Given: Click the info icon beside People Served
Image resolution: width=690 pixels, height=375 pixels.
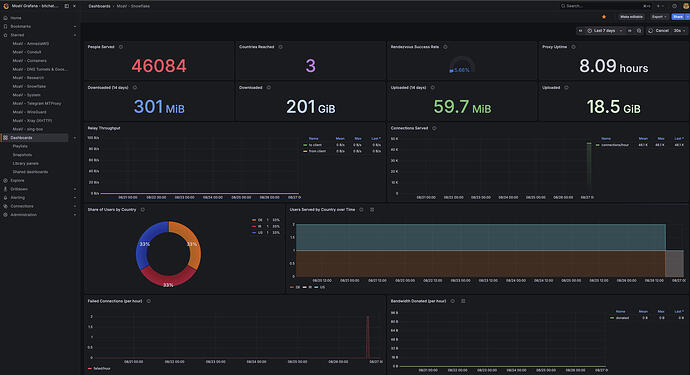Looking at the screenshot, I should [121, 47].
